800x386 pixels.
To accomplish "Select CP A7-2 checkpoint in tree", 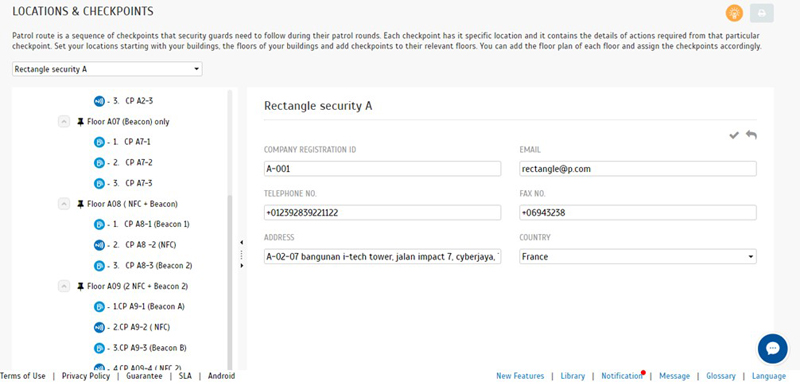I will tap(139, 163).
